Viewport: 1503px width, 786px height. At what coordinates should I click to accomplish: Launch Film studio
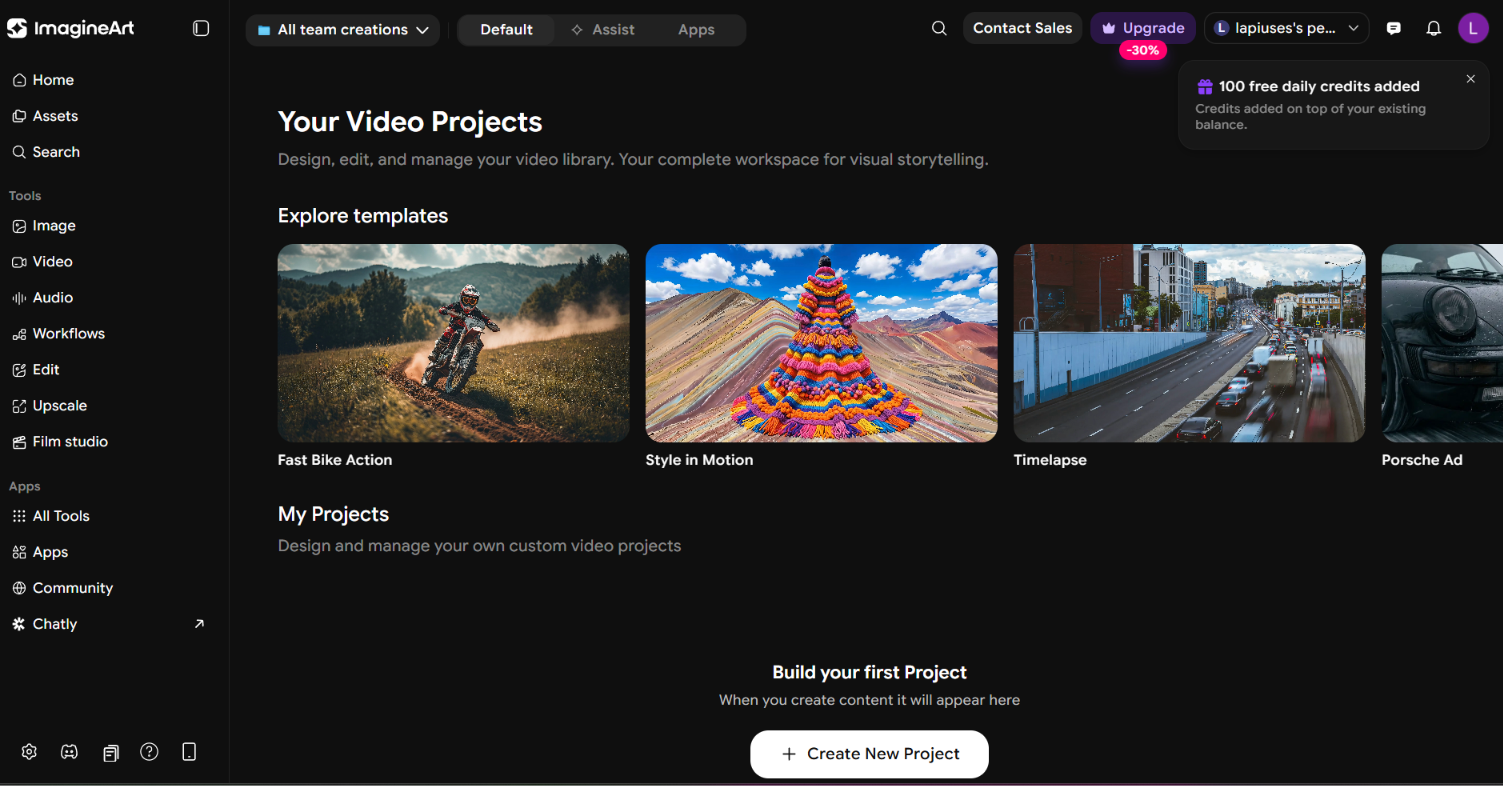(x=60, y=442)
